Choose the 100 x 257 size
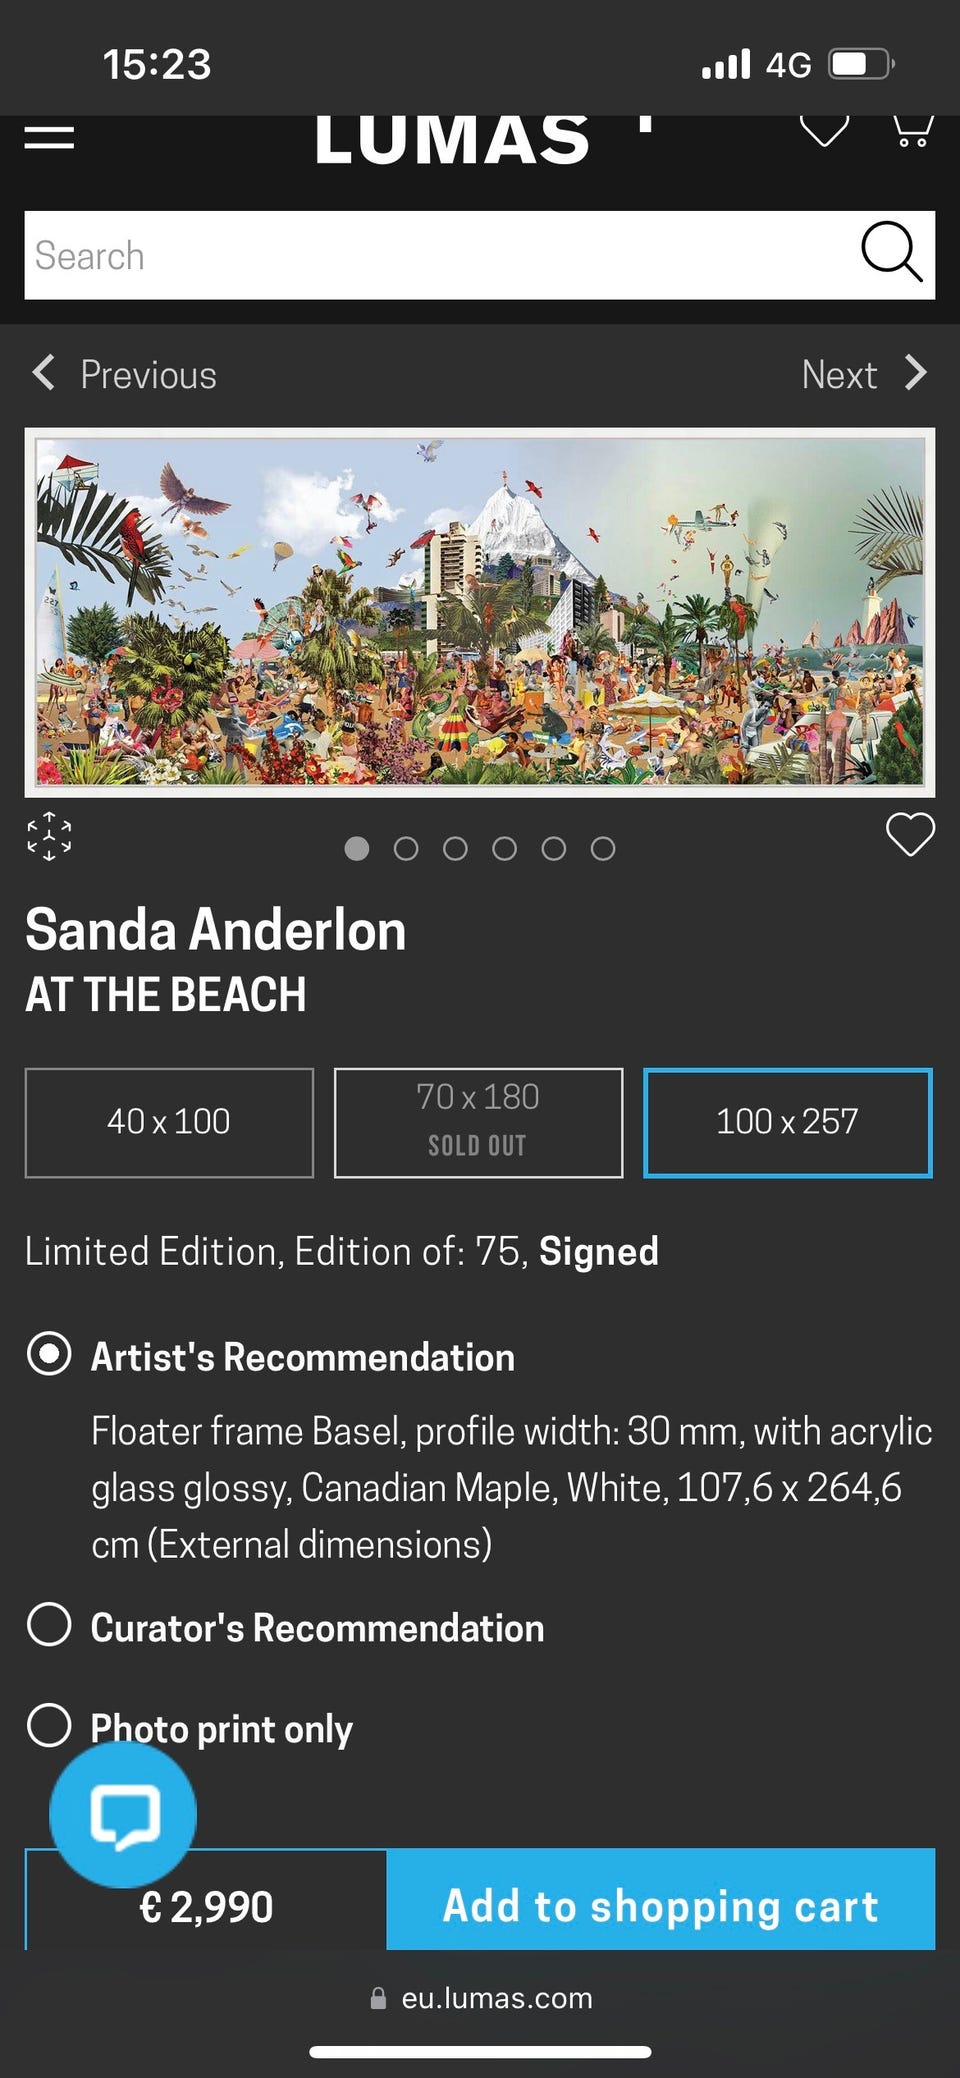 787,1122
